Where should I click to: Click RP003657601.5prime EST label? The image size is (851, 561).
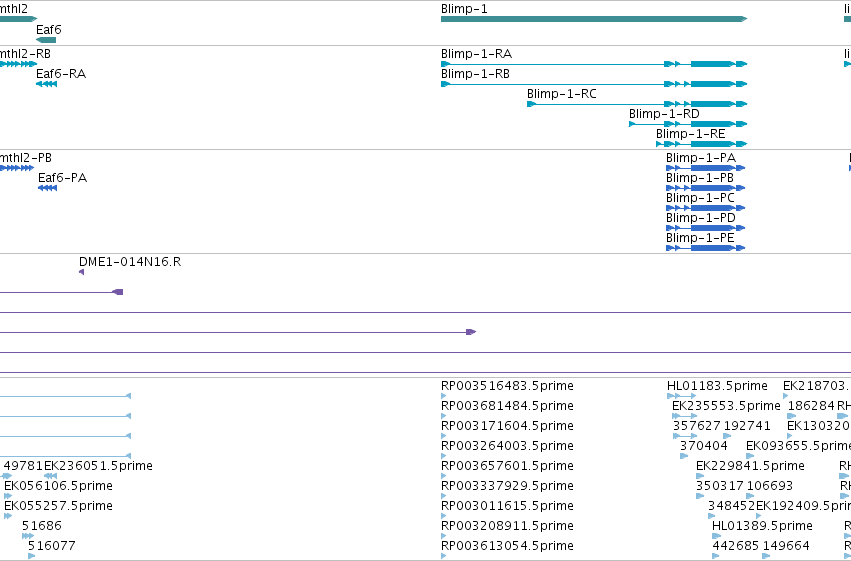click(x=507, y=466)
